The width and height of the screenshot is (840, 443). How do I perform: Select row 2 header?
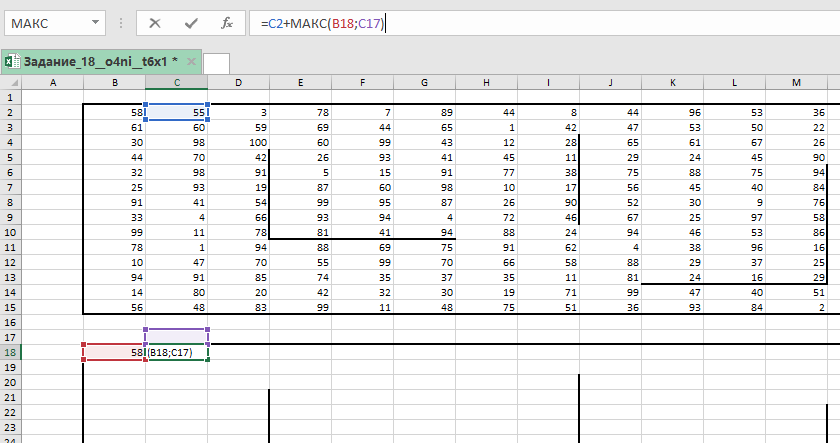coord(10,113)
